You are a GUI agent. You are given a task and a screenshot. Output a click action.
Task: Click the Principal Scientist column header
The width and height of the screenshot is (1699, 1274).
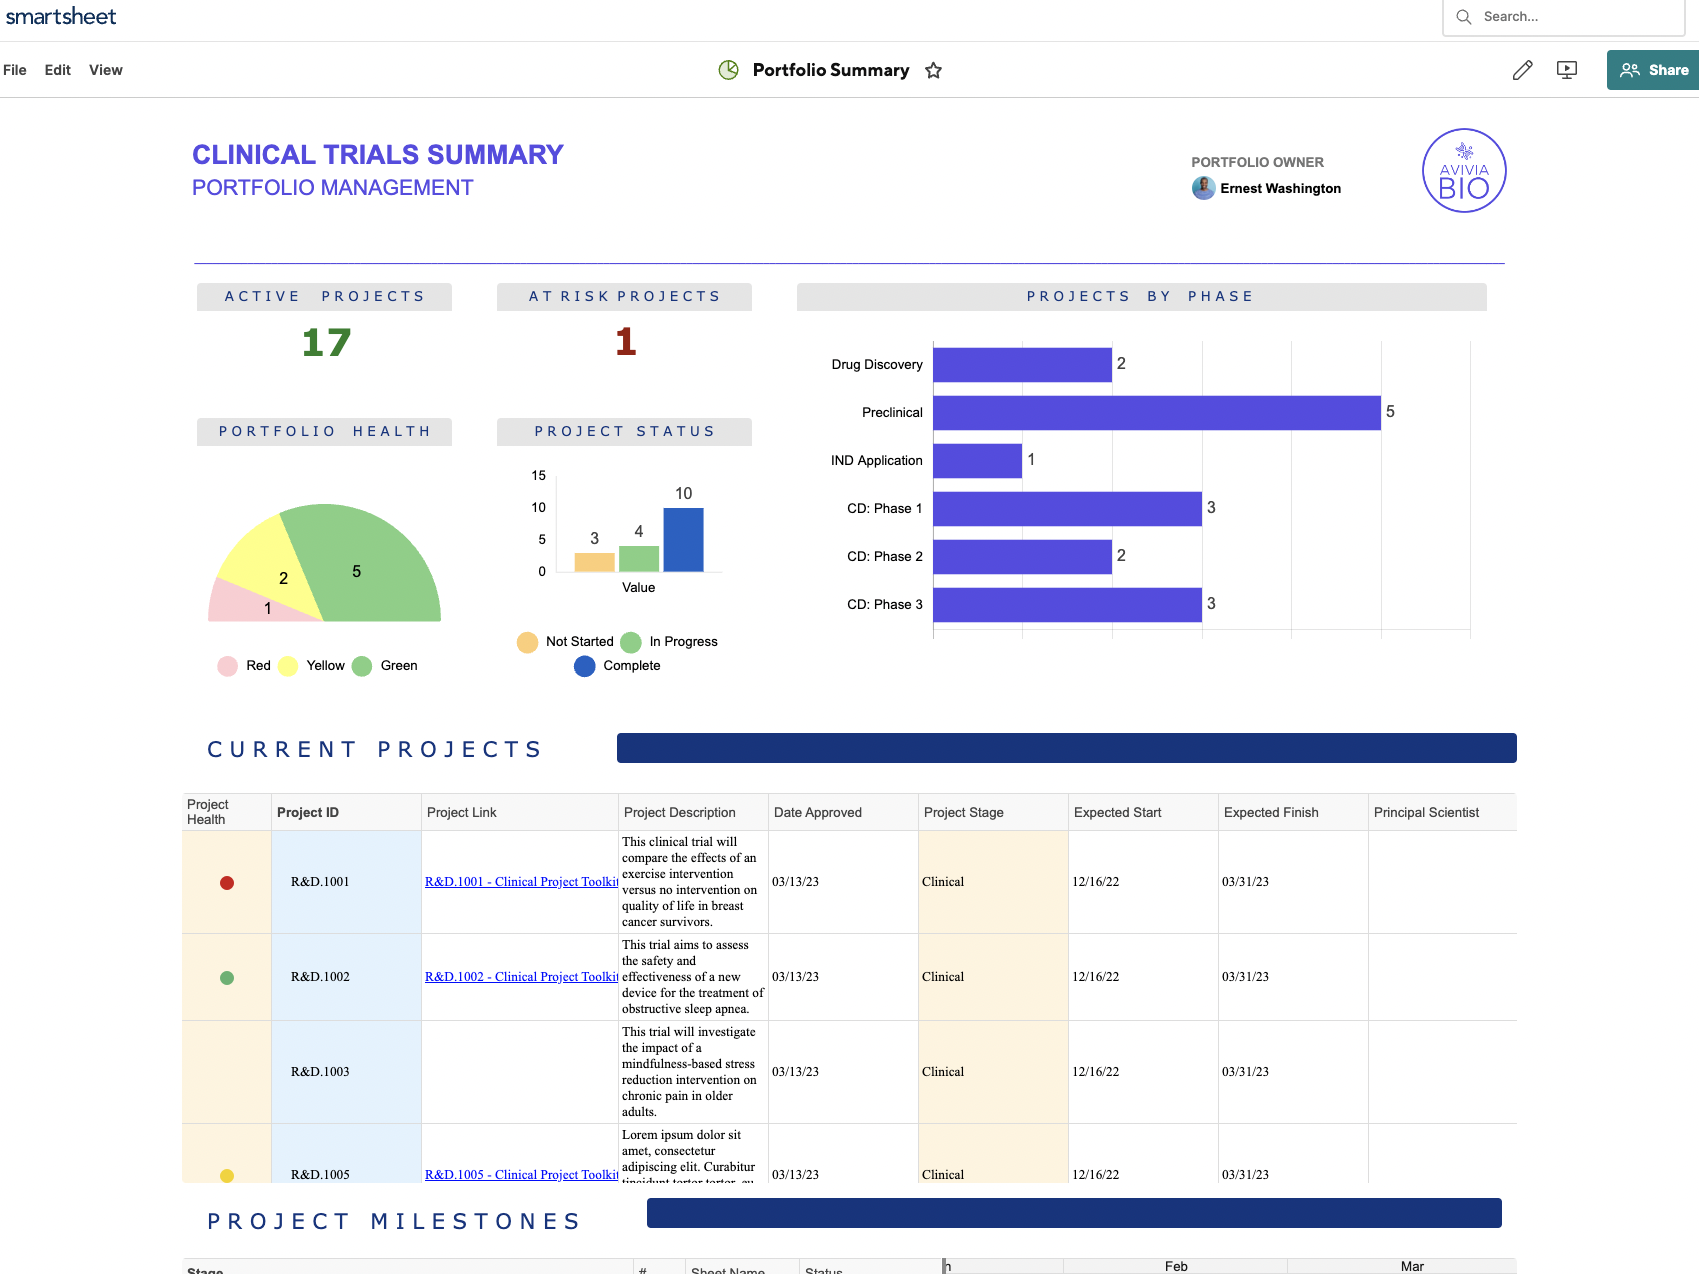[1442, 812]
